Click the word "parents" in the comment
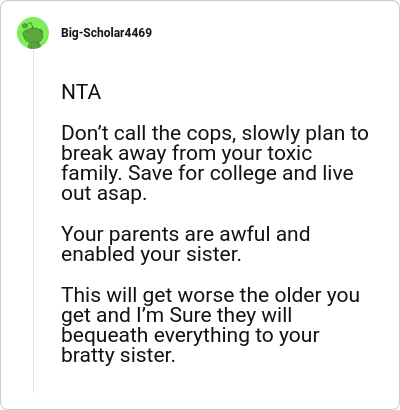The image size is (400, 410). 144,234
